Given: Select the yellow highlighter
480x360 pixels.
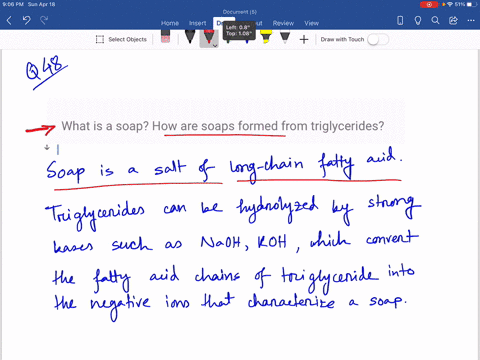Looking at the screenshot, I should tap(266, 37).
